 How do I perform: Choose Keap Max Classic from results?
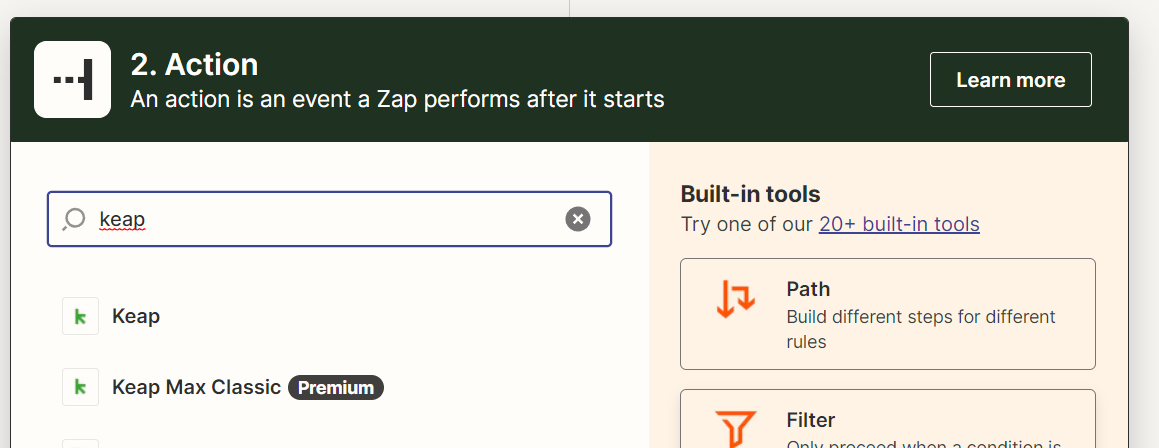pos(197,387)
